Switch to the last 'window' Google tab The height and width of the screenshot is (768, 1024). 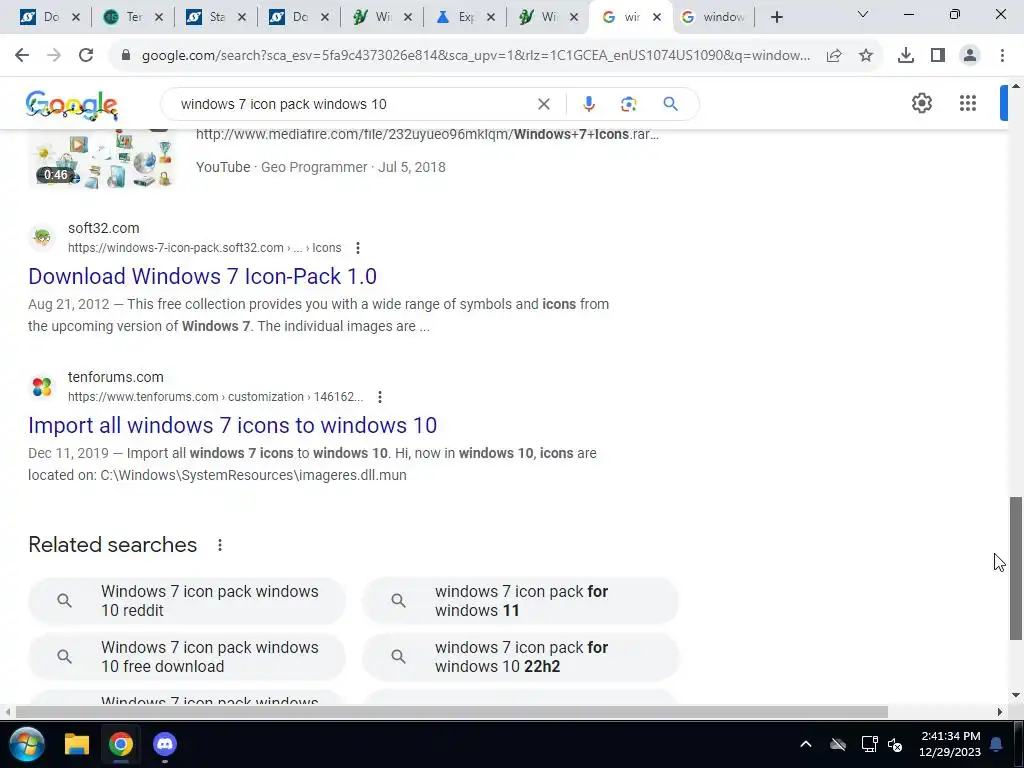tap(713, 17)
